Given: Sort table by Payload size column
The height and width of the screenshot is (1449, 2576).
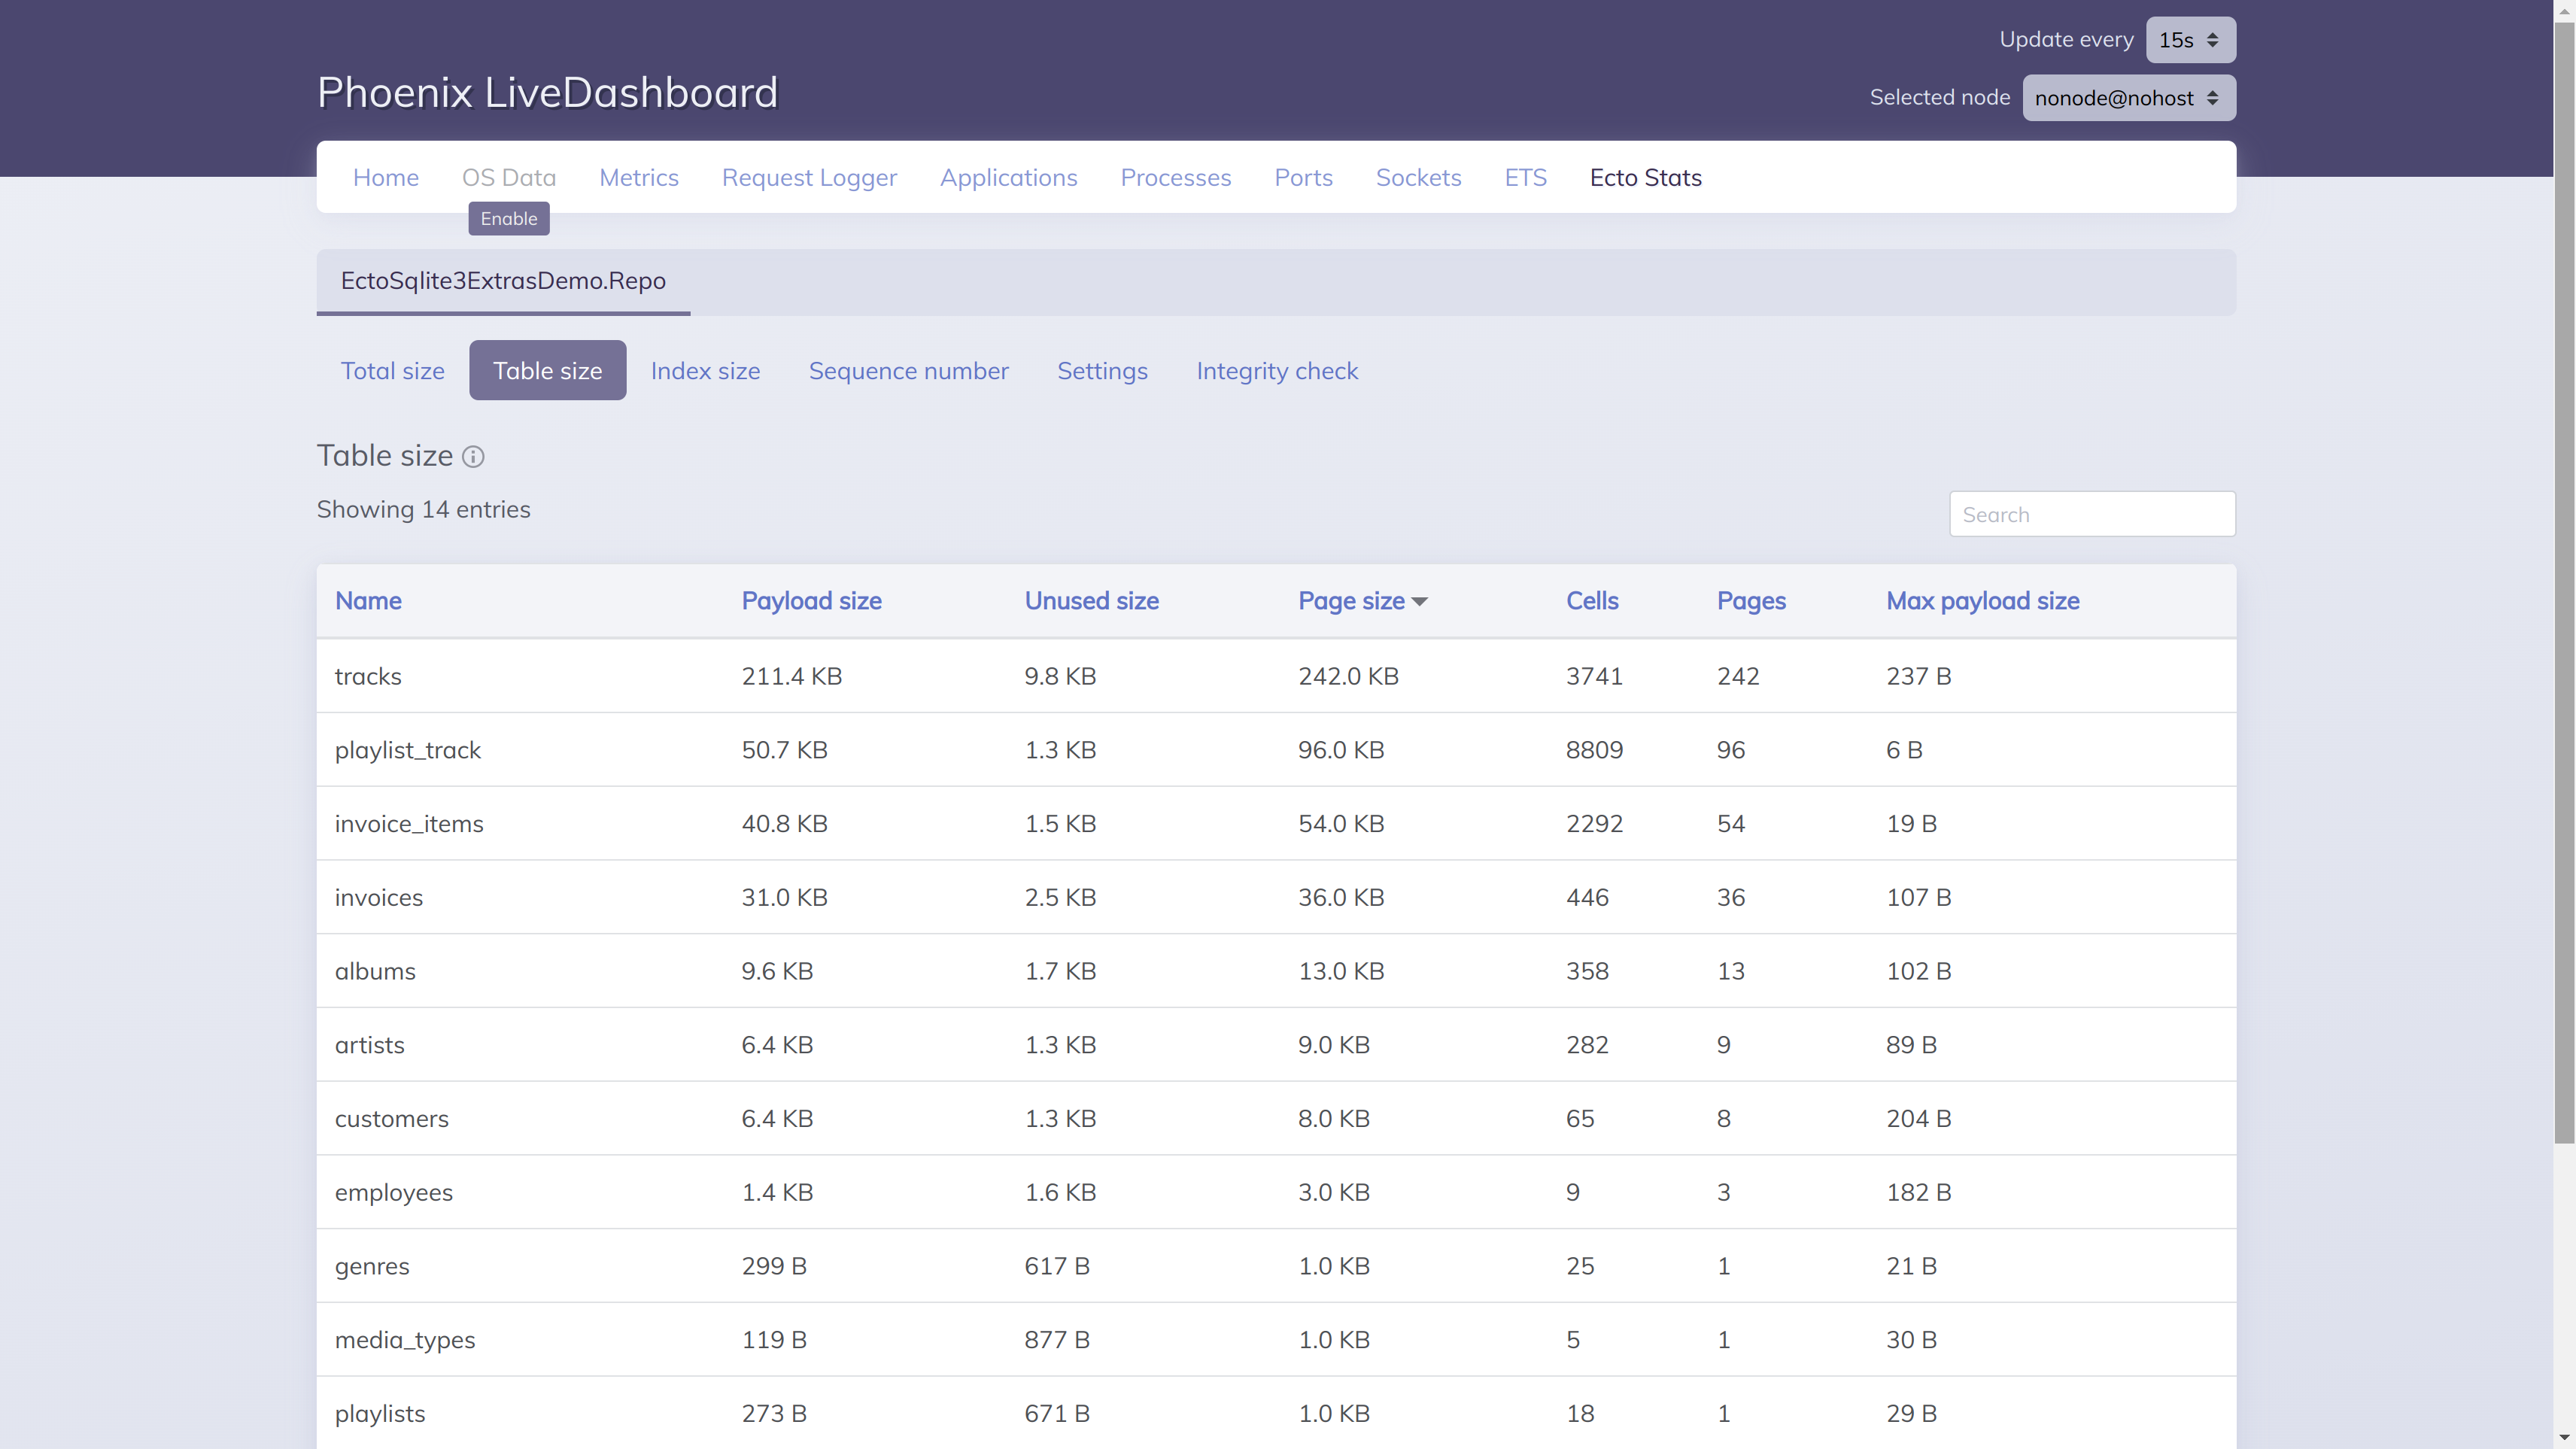Looking at the screenshot, I should (811, 601).
